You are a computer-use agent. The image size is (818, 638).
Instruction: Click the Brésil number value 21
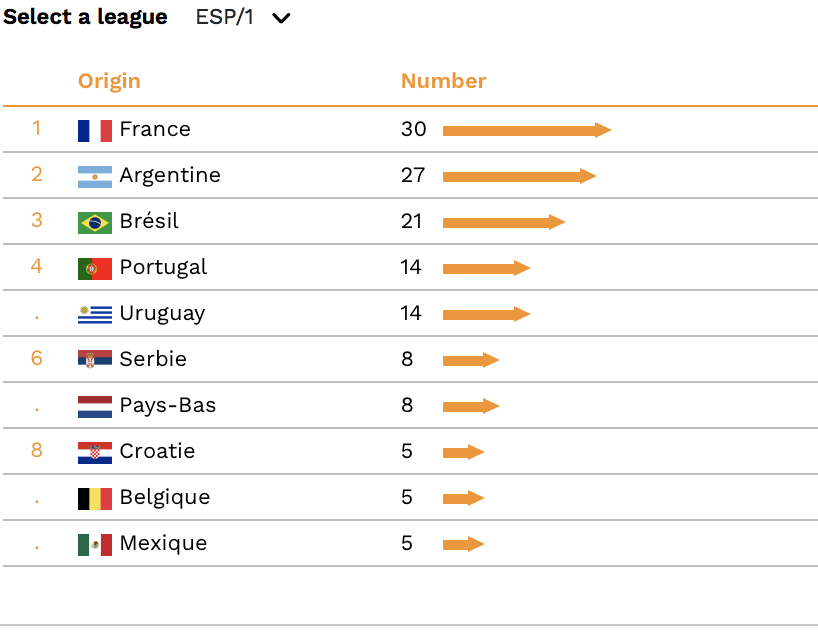411,221
